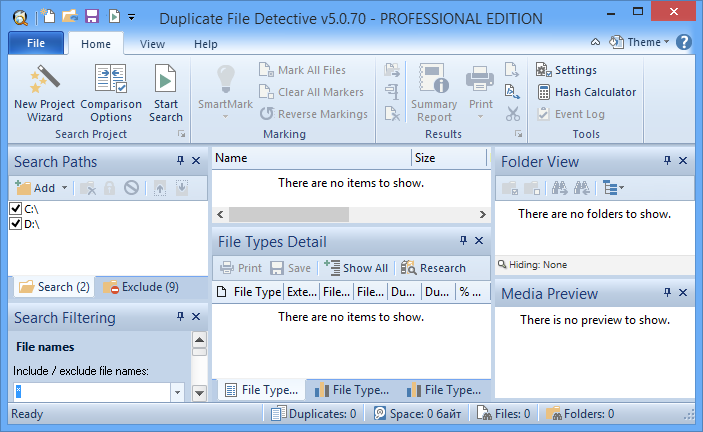This screenshot has width=703, height=432.
Task: Close the Search Paths panel
Action: pos(196,160)
